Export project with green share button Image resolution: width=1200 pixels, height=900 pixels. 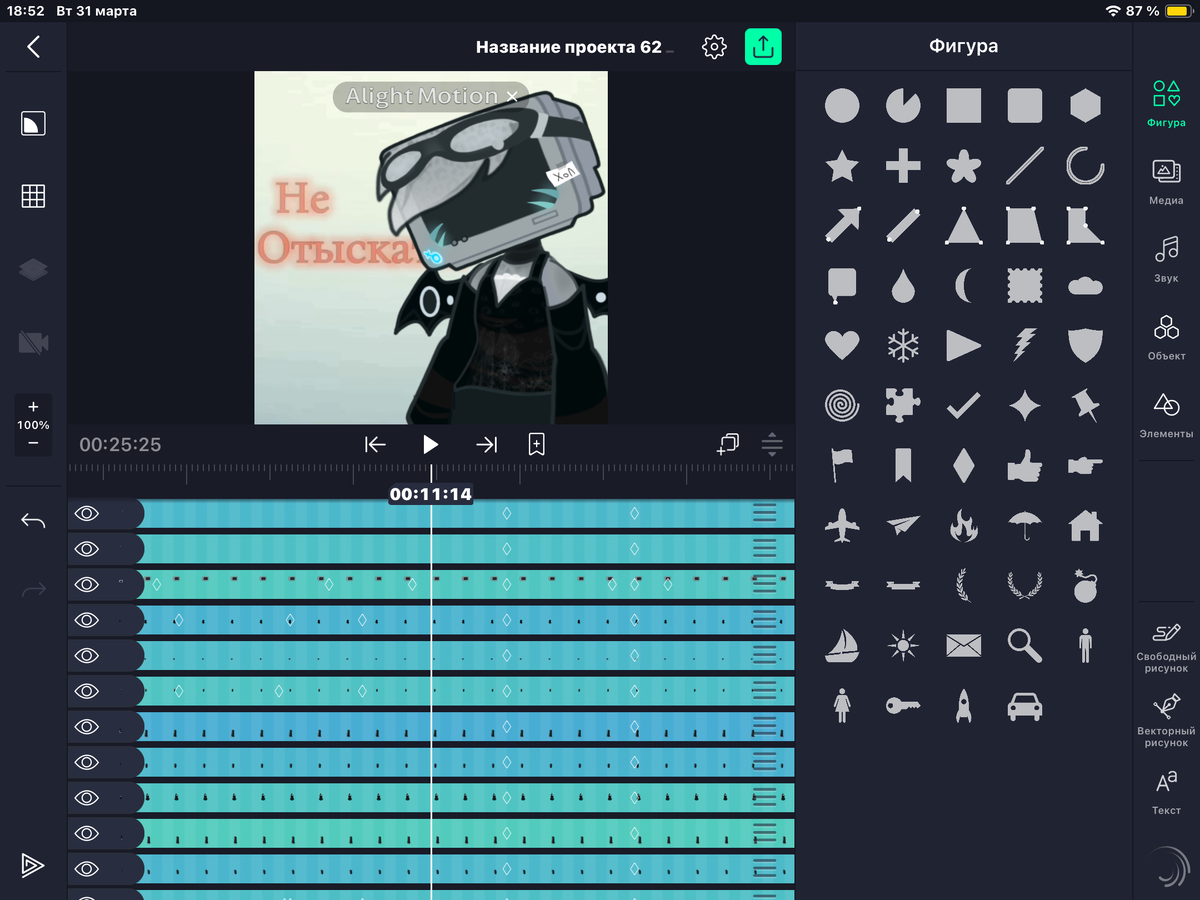pyautogui.click(x=763, y=47)
